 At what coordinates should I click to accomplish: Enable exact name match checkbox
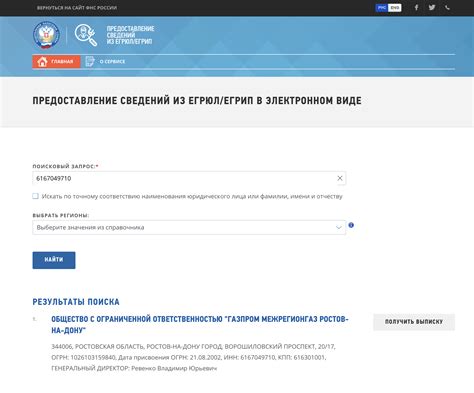pyautogui.click(x=35, y=196)
